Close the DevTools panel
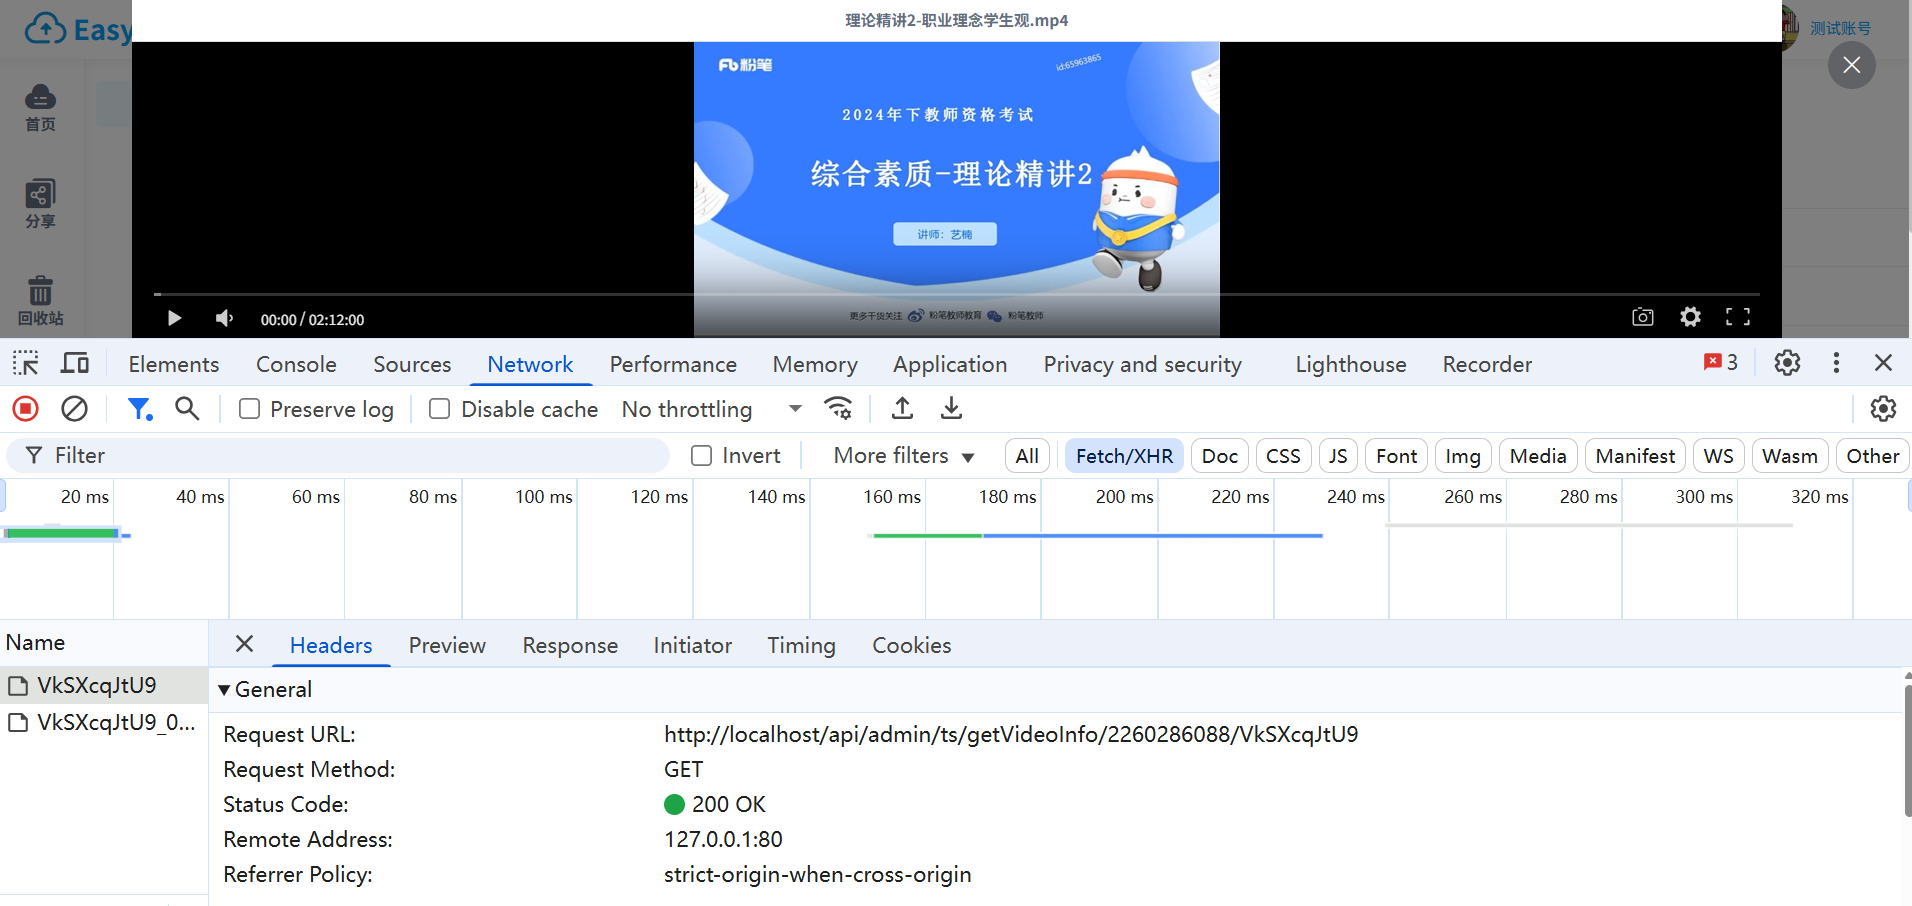The width and height of the screenshot is (1912, 906). [x=1883, y=362]
